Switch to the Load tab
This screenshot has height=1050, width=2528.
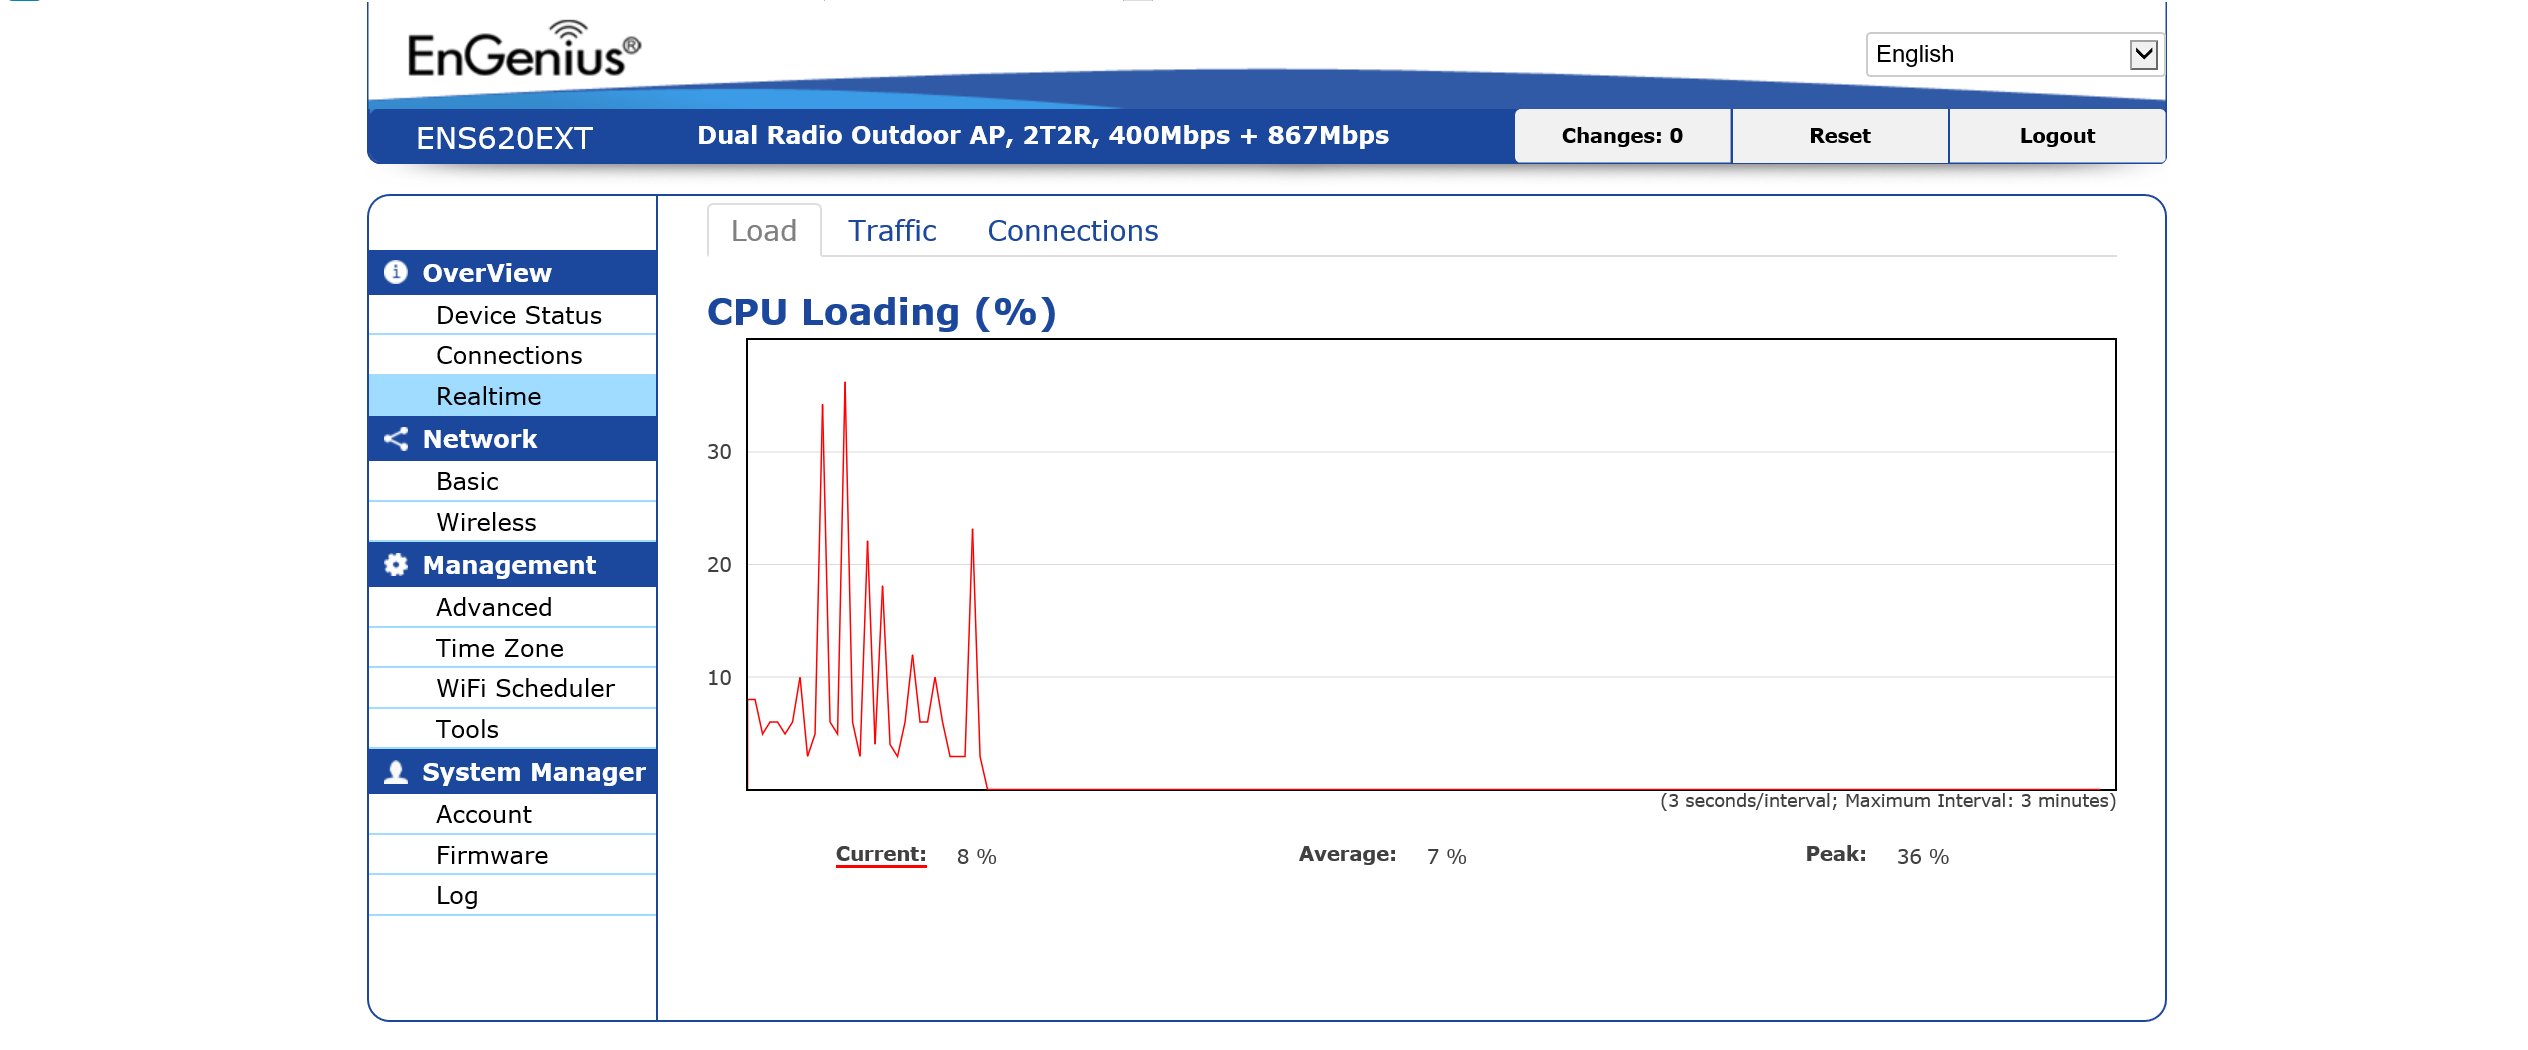coord(764,231)
